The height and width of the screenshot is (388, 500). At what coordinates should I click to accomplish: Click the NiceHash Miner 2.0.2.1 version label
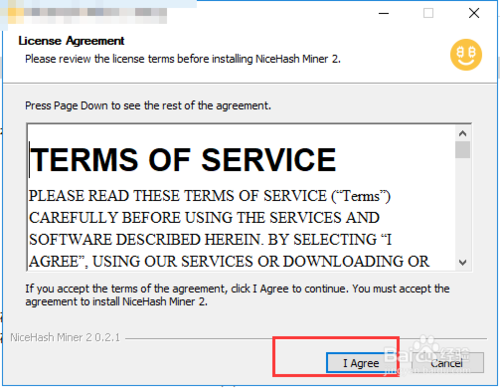pos(65,337)
